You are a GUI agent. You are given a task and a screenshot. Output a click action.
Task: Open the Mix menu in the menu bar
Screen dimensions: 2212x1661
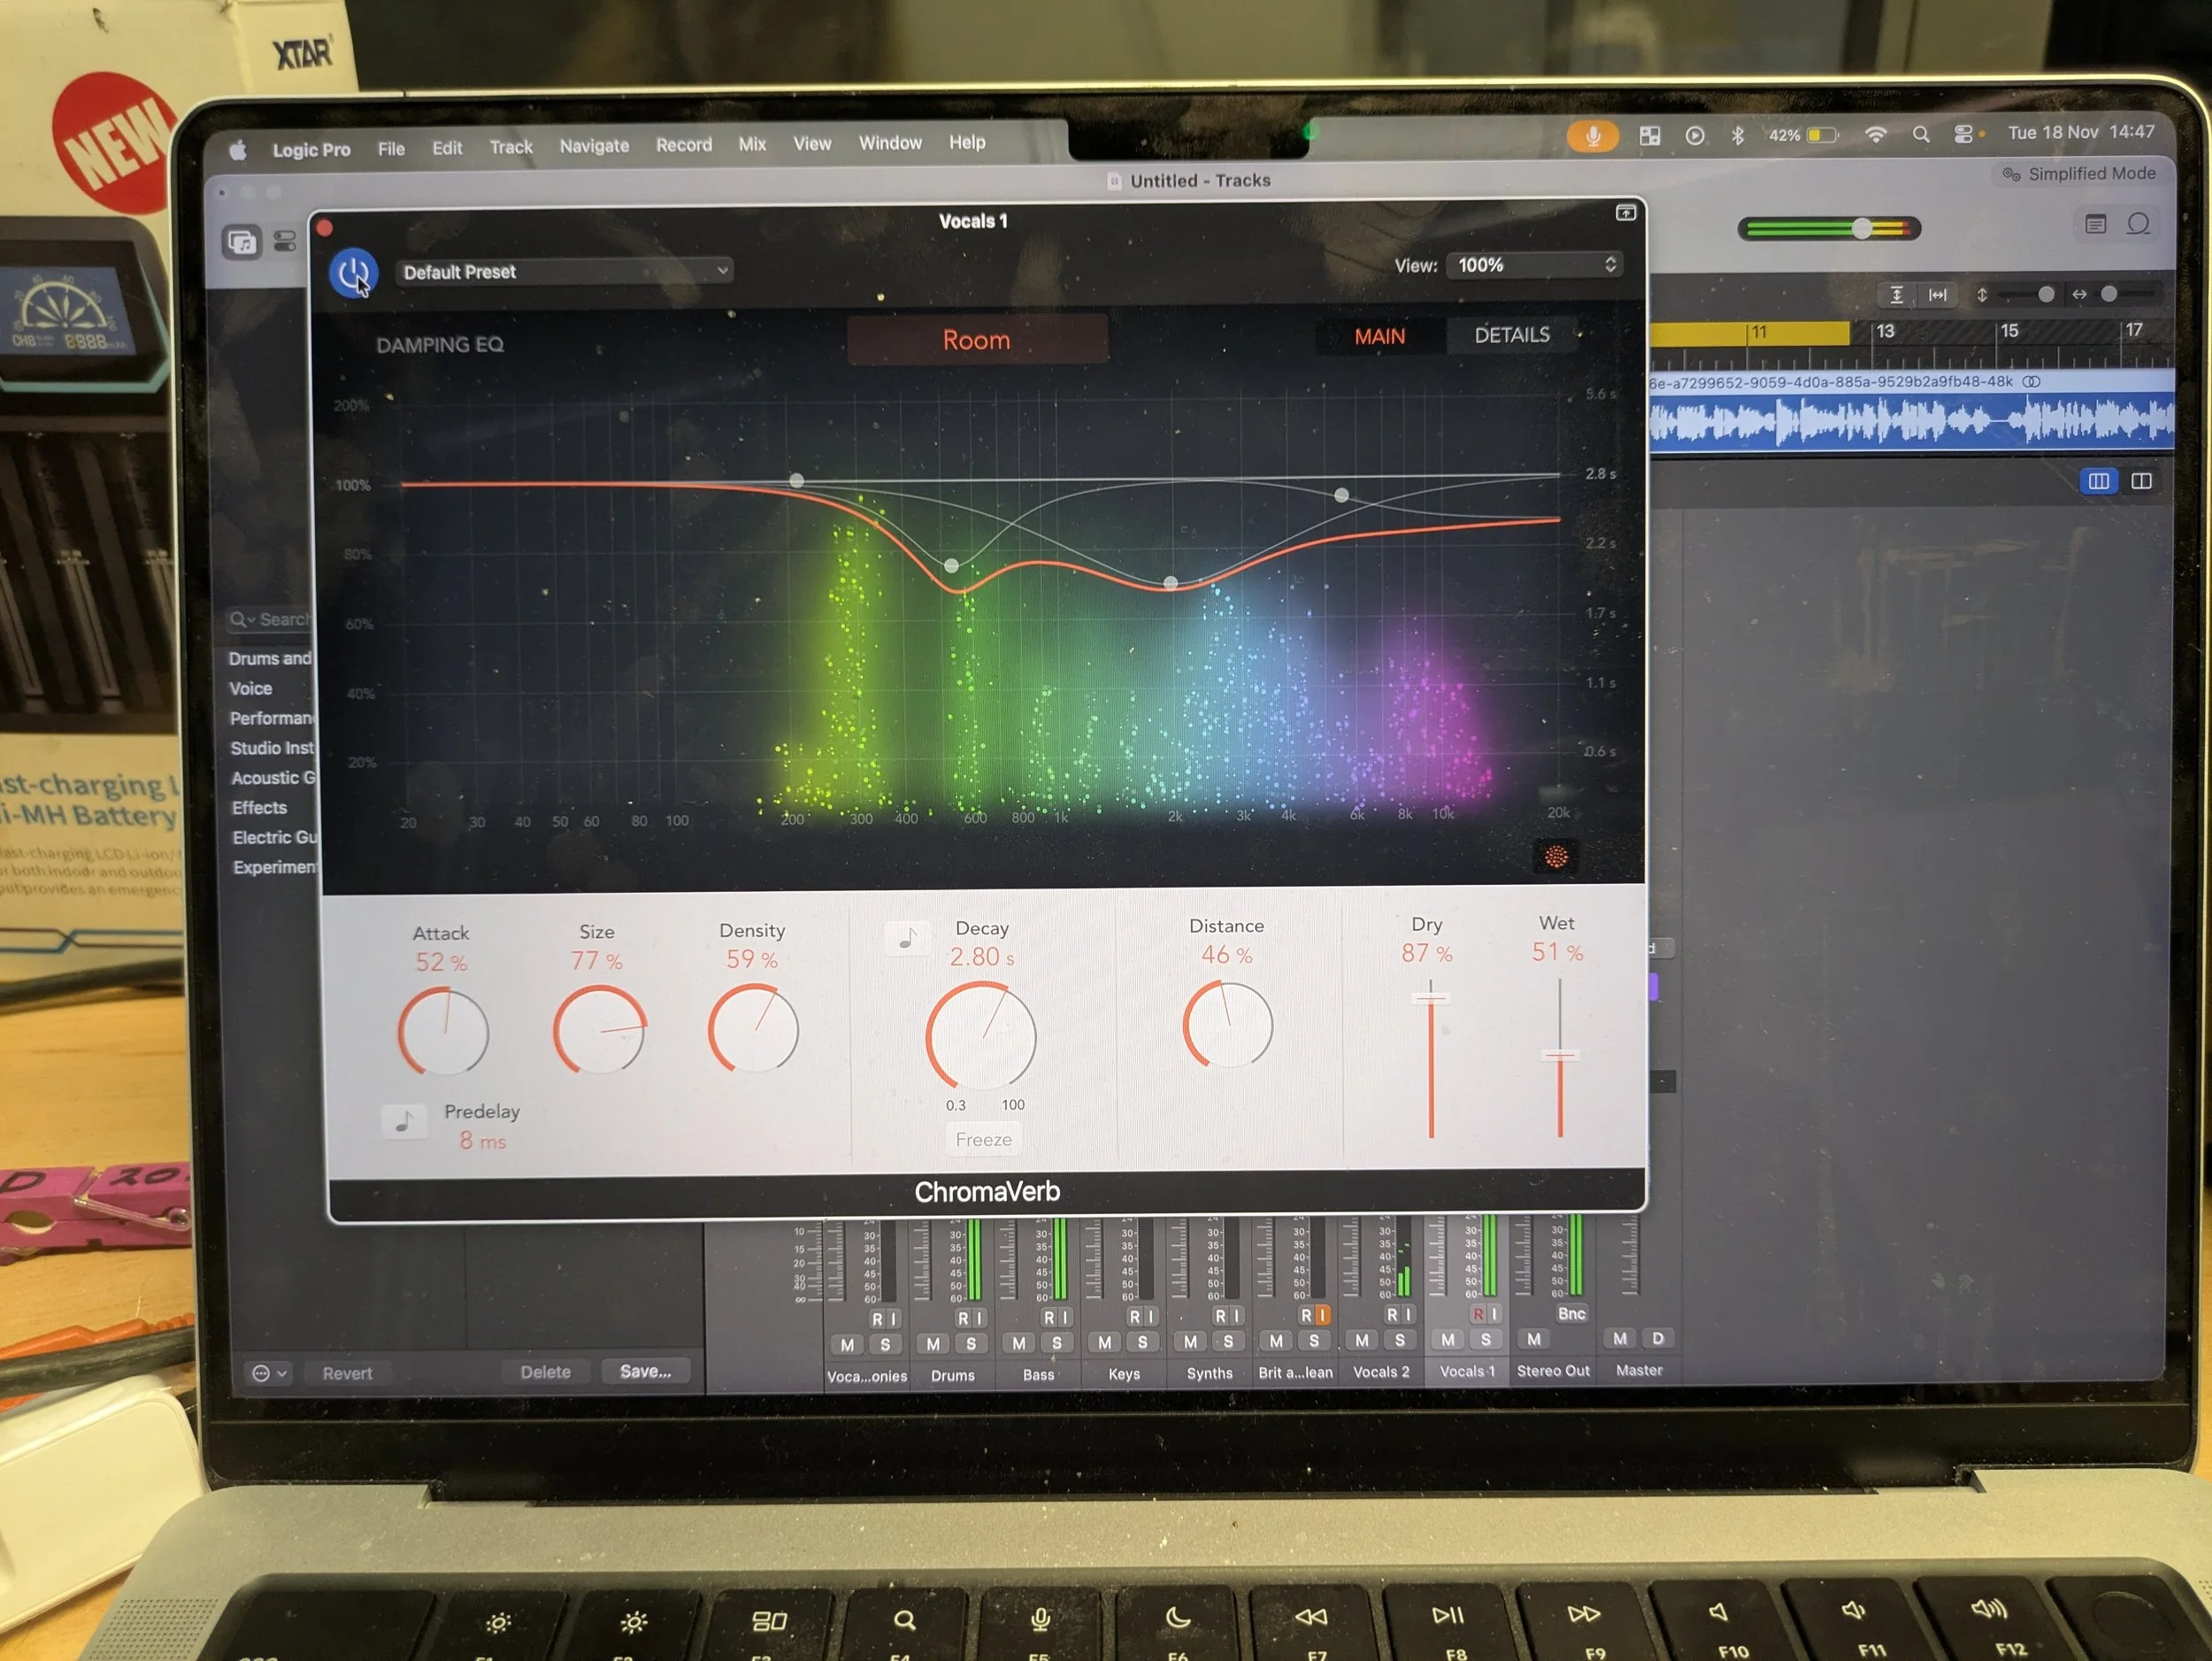coord(752,143)
